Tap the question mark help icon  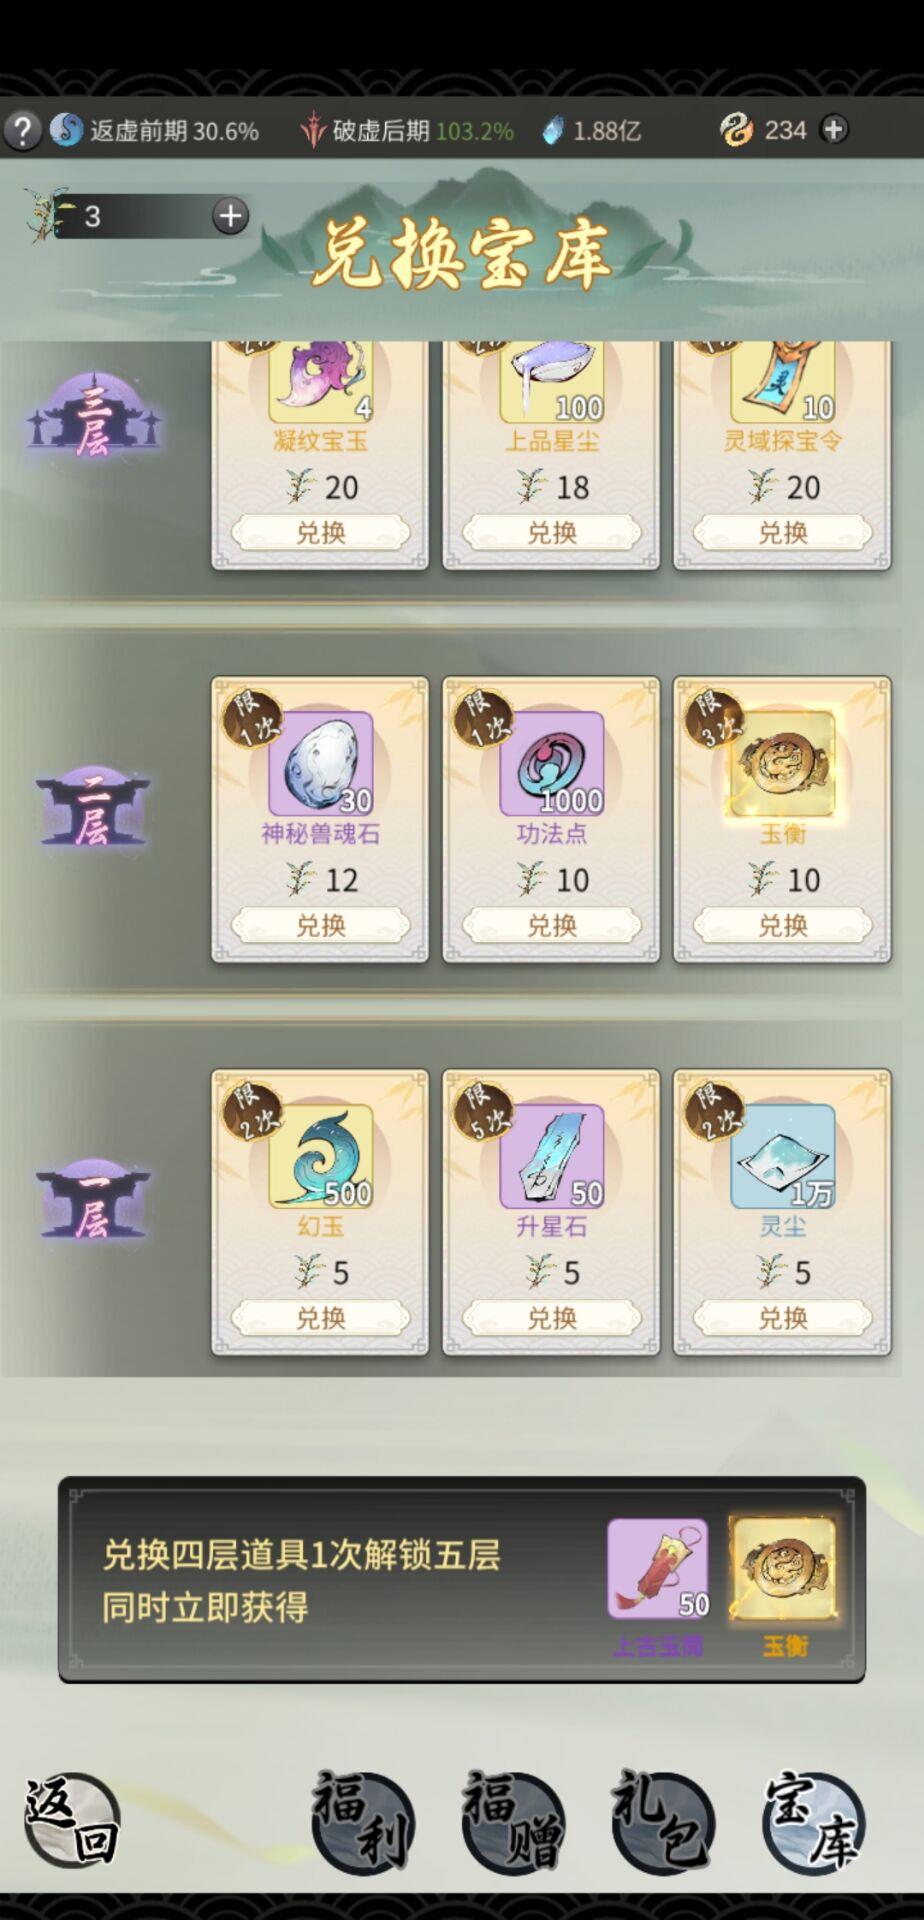[x=22, y=129]
